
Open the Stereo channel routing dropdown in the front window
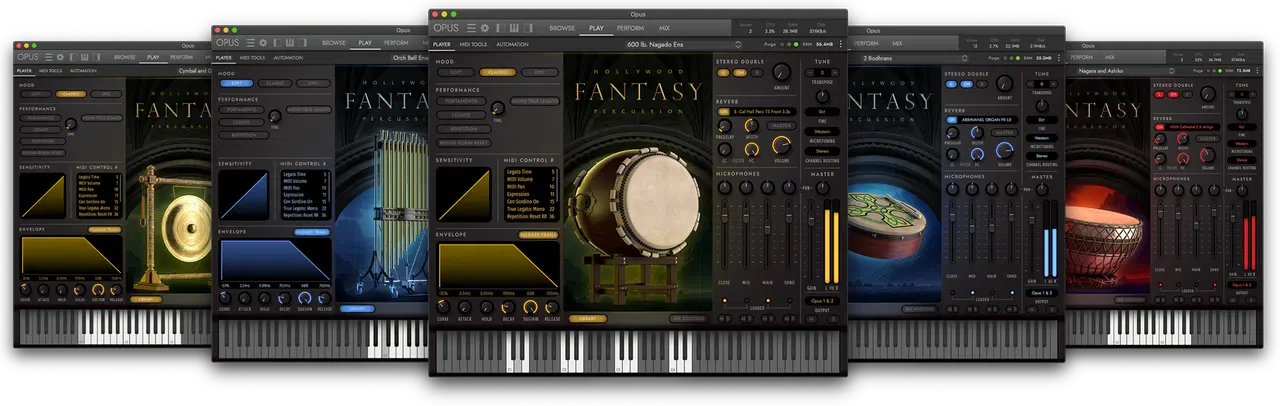pyautogui.click(x=822, y=151)
